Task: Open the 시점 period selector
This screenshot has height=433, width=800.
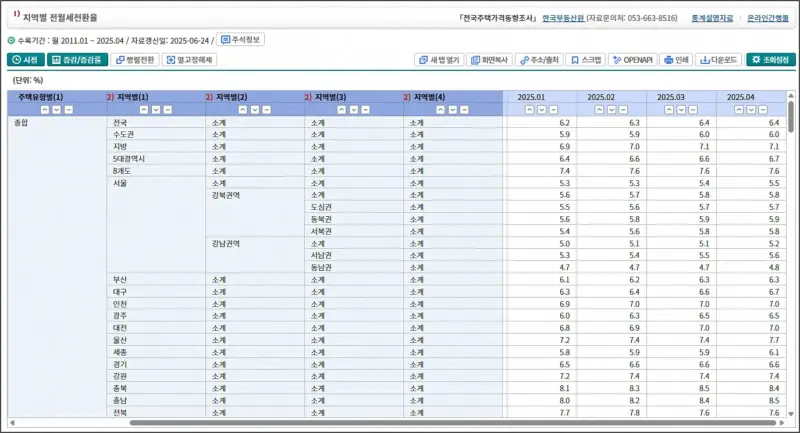Action: tap(26, 60)
